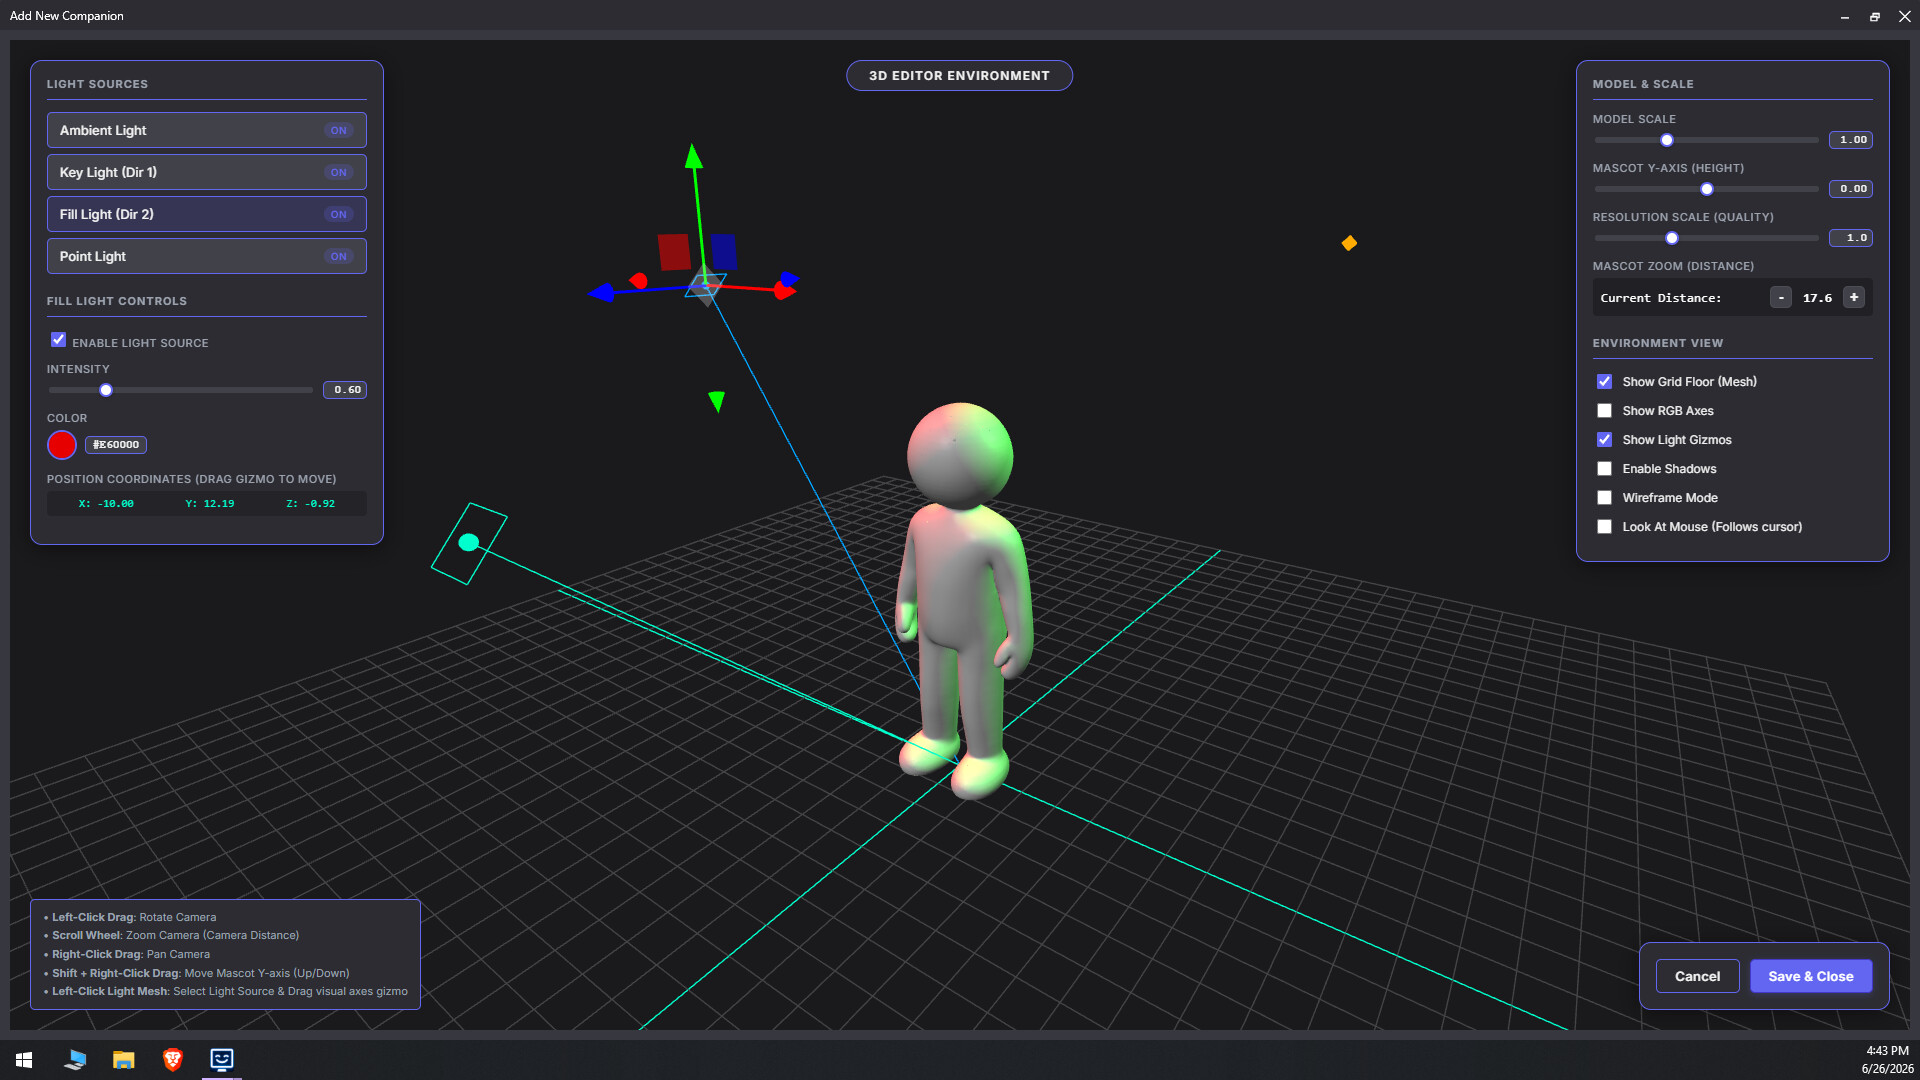Select the cyan key light disc gizmo
This screenshot has width=1920, height=1080.
coord(468,542)
